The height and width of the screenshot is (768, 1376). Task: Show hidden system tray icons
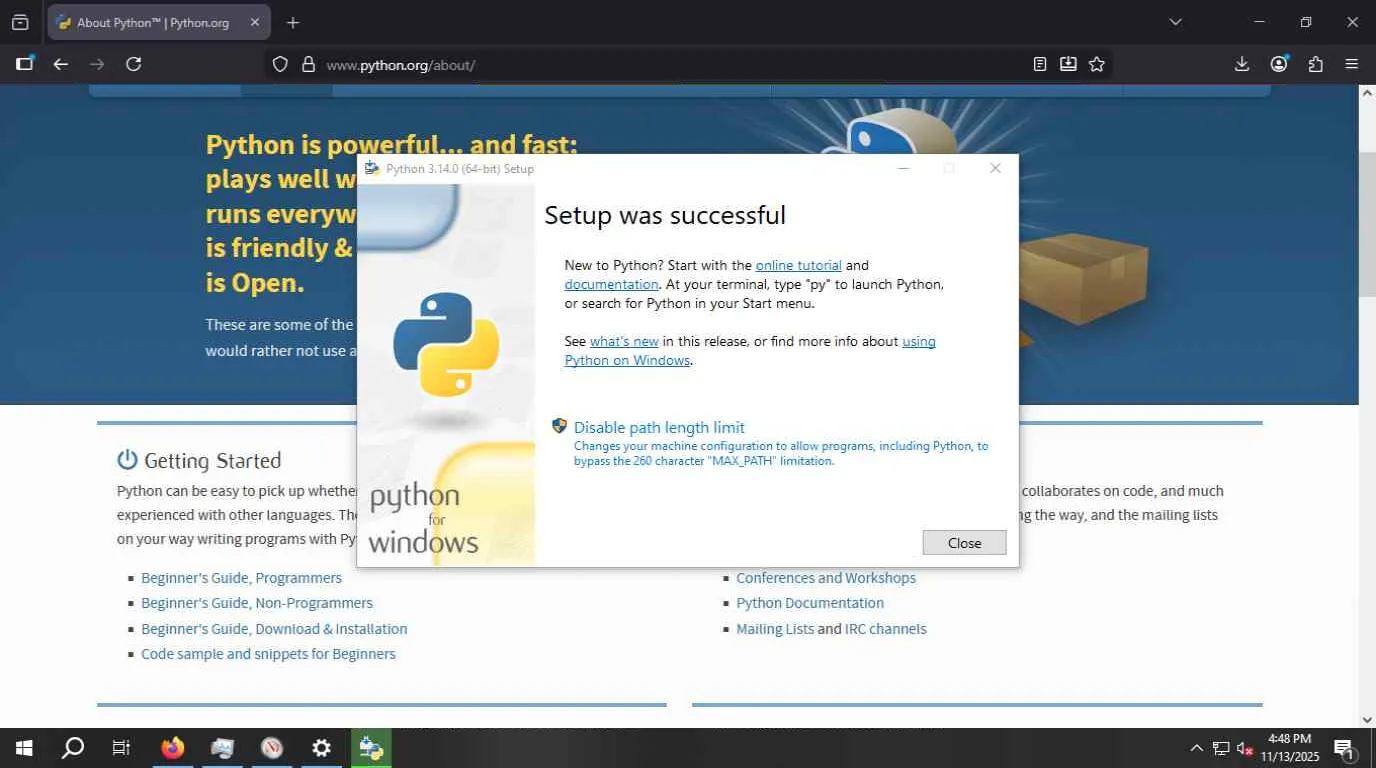(1196, 748)
